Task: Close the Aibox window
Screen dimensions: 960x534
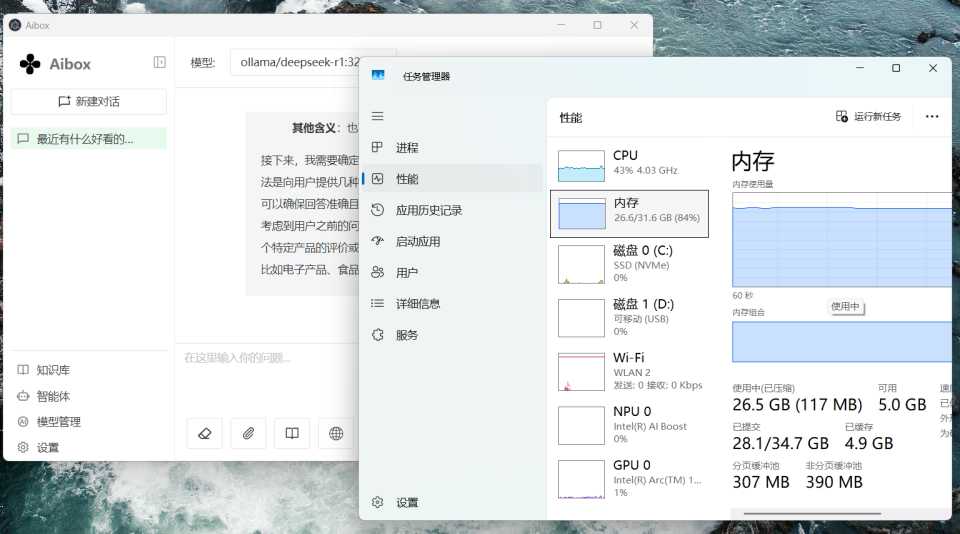Action: [x=634, y=25]
